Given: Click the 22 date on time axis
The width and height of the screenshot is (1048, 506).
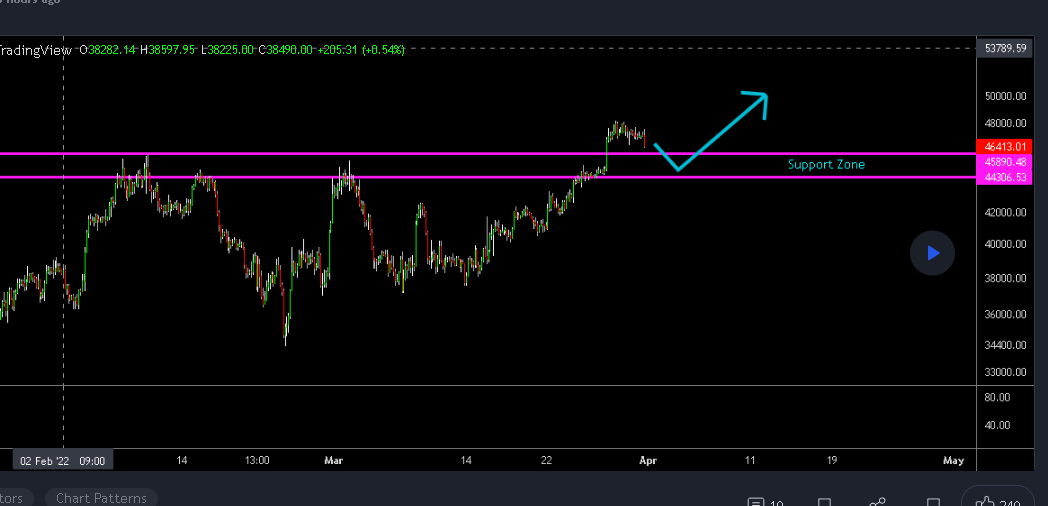Looking at the screenshot, I should [x=546, y=461].
